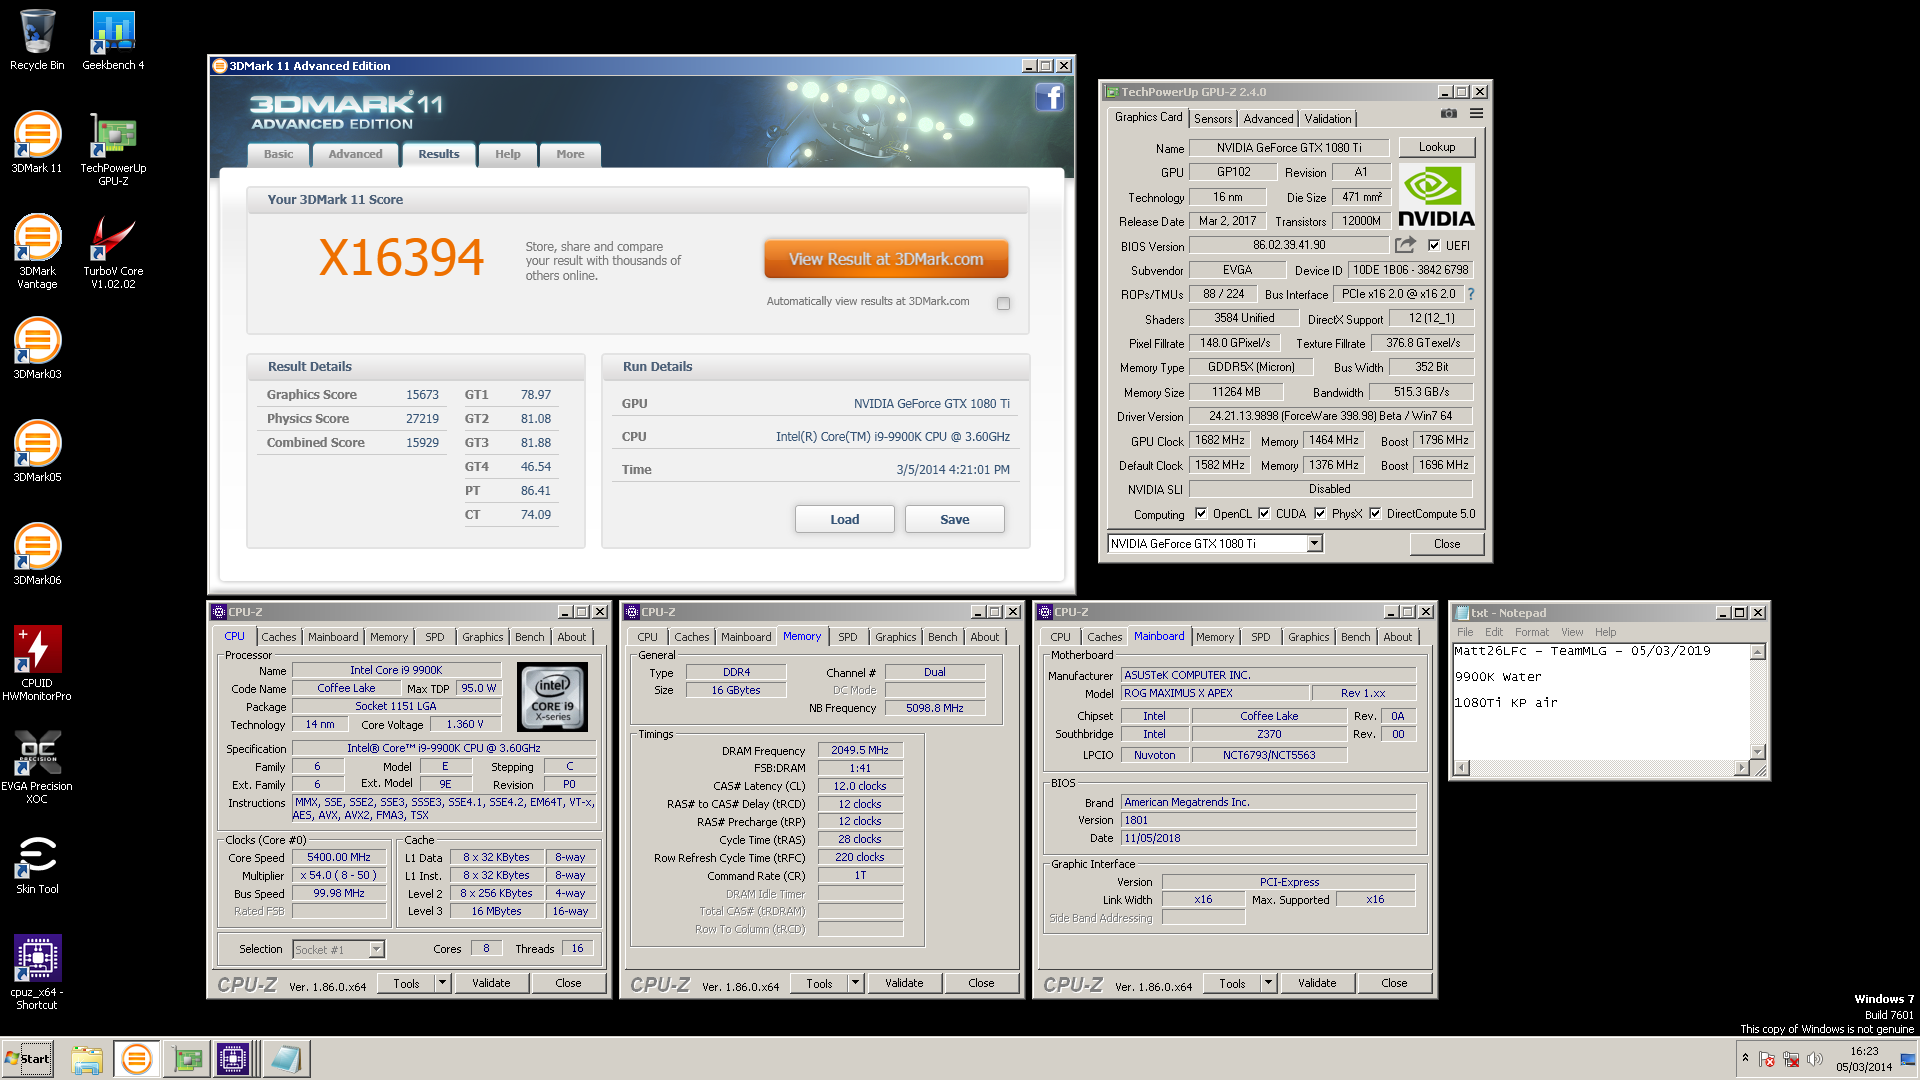
Task: Click Notepad vertical scrollbar up arrow
Action: 1758,652
